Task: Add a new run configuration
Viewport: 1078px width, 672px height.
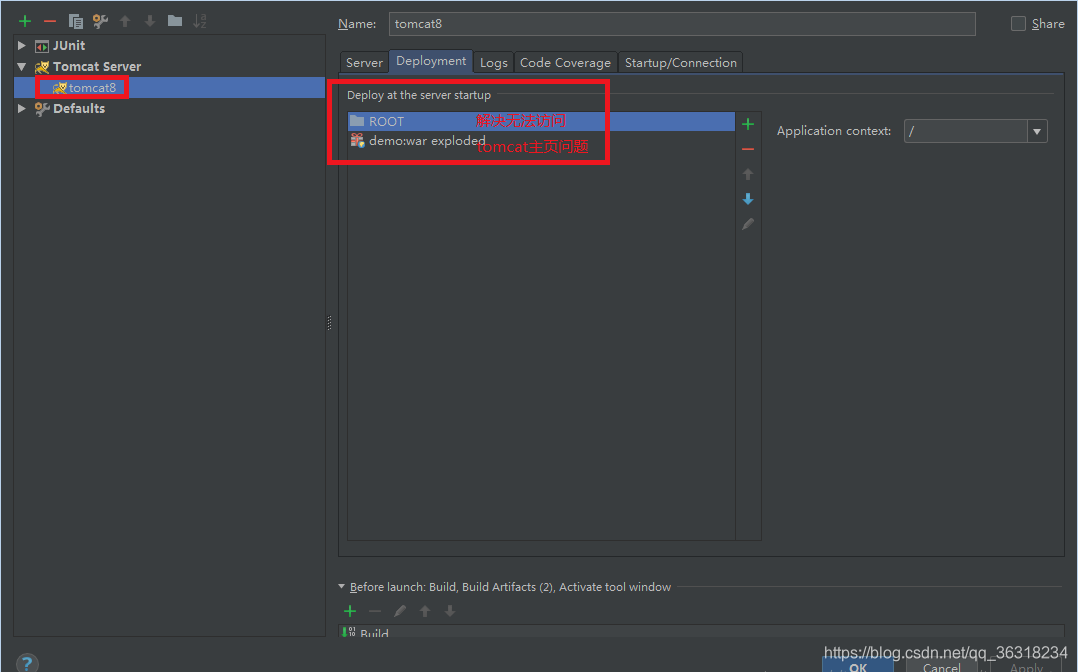Action: [24, 20]
